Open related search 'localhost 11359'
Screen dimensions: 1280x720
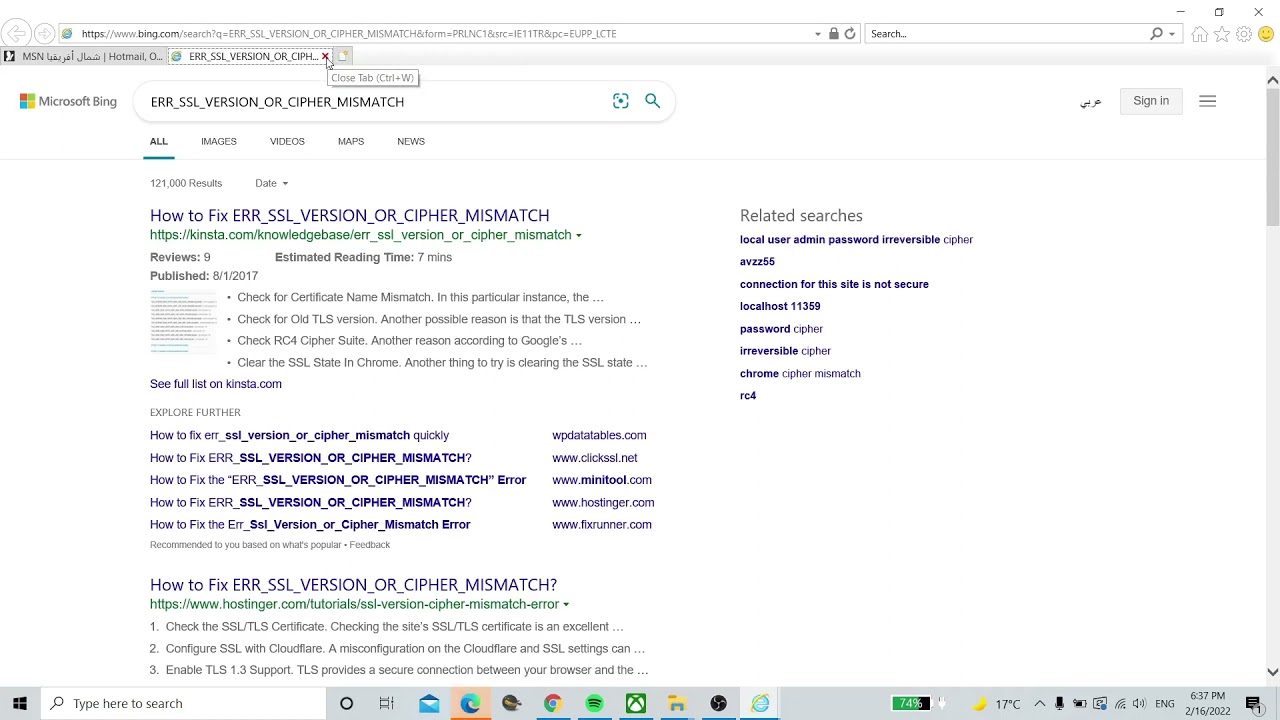pyautogui.click(x=780, y=306)
